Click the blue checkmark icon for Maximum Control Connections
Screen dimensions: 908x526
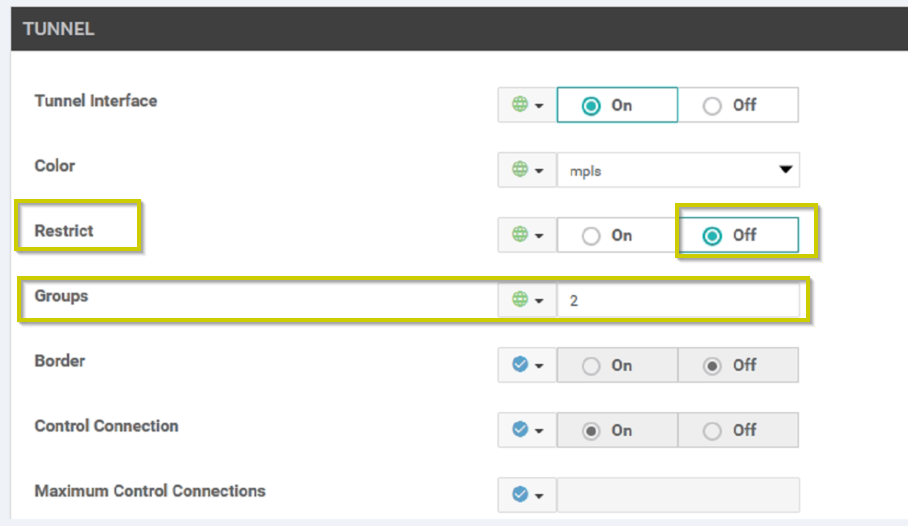pyautogui.click(x=520, y=494)
